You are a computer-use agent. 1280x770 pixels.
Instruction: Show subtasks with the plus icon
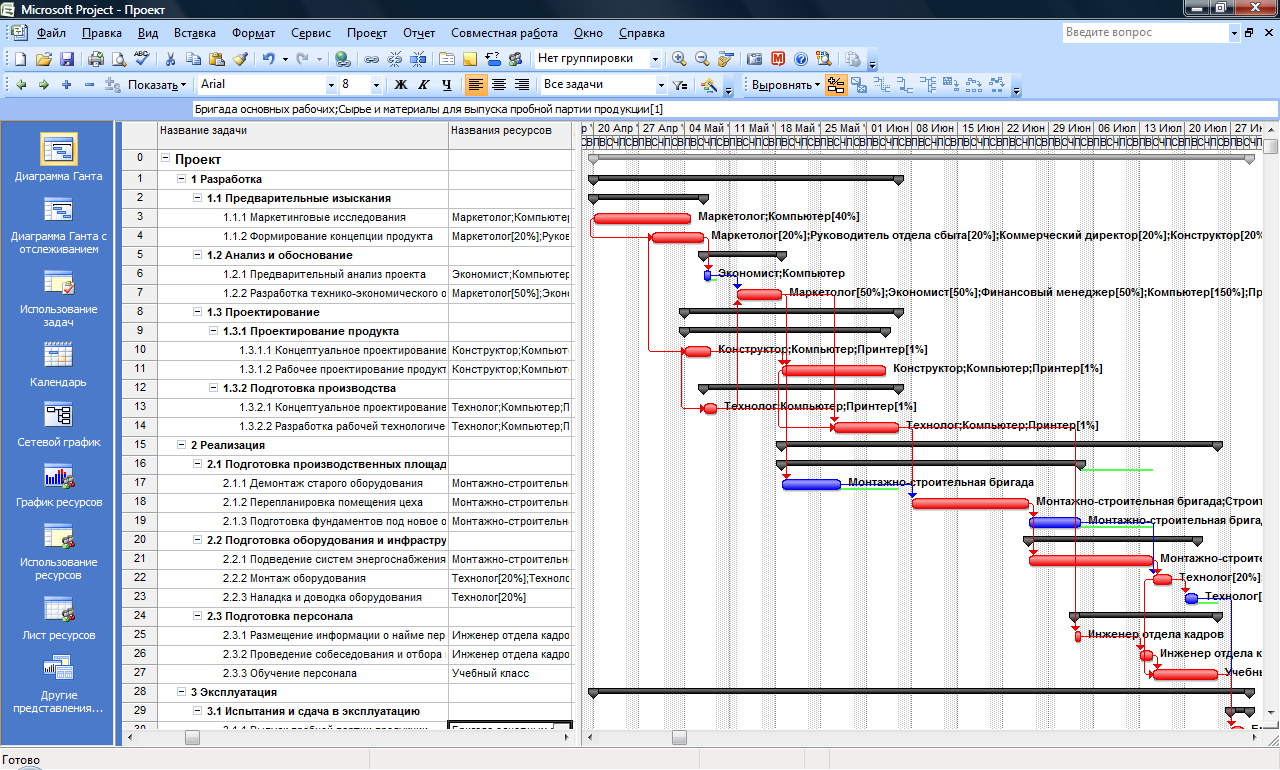66,85
